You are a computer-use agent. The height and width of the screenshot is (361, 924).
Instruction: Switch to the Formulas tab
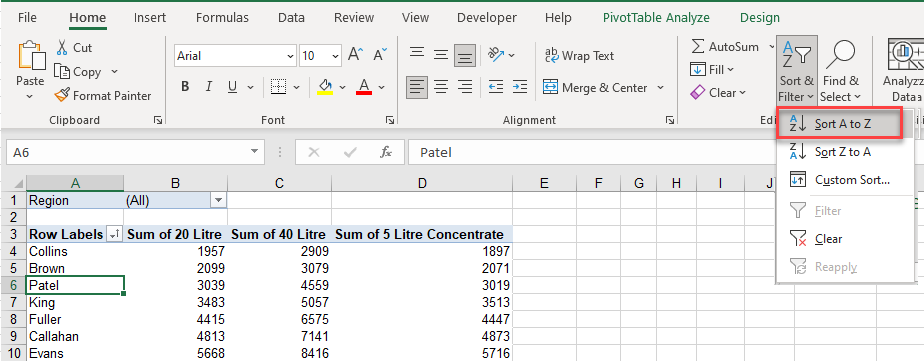pyautogui.click(x=222, y=18)
